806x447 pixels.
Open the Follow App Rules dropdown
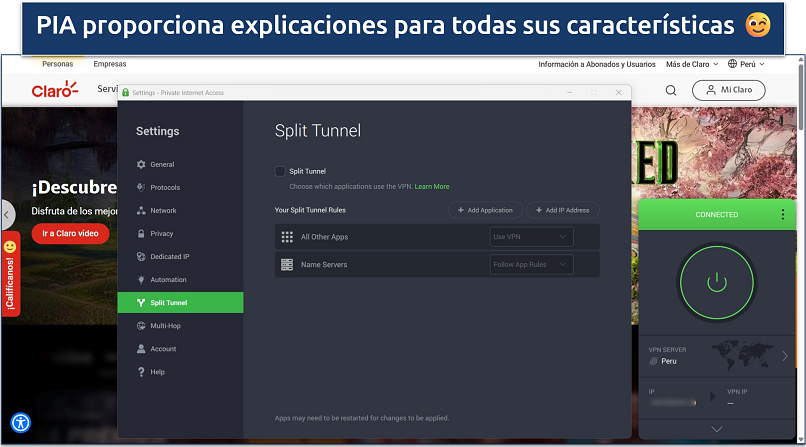[x=532, y=265]
